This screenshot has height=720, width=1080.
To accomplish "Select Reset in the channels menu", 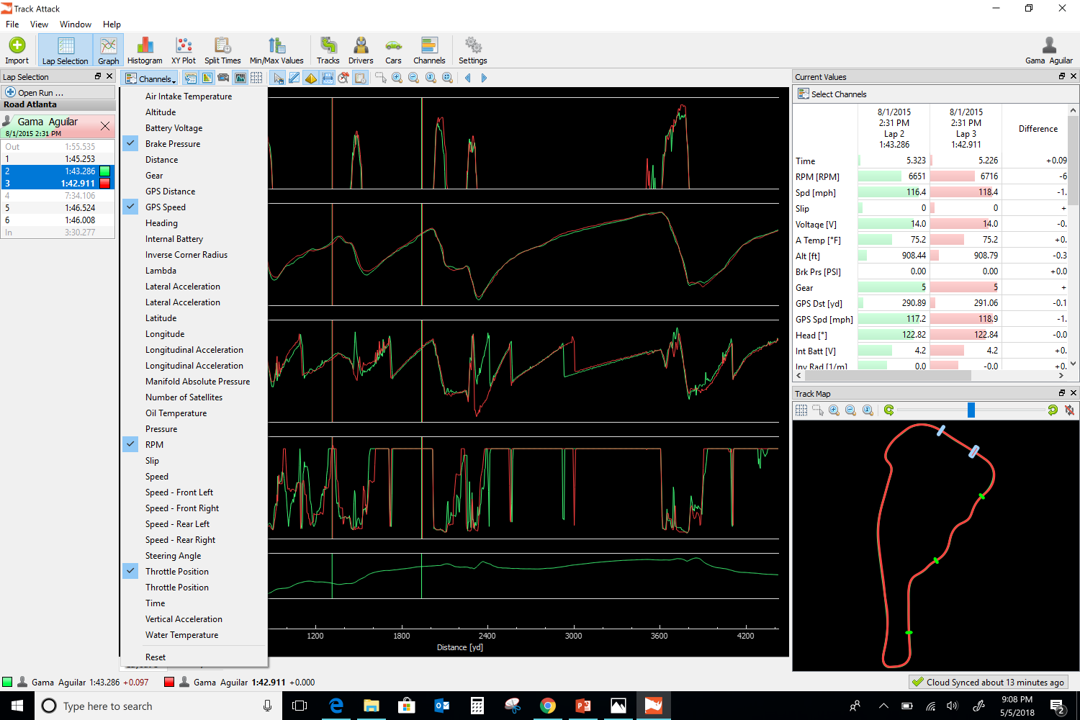I will [155, 657].
